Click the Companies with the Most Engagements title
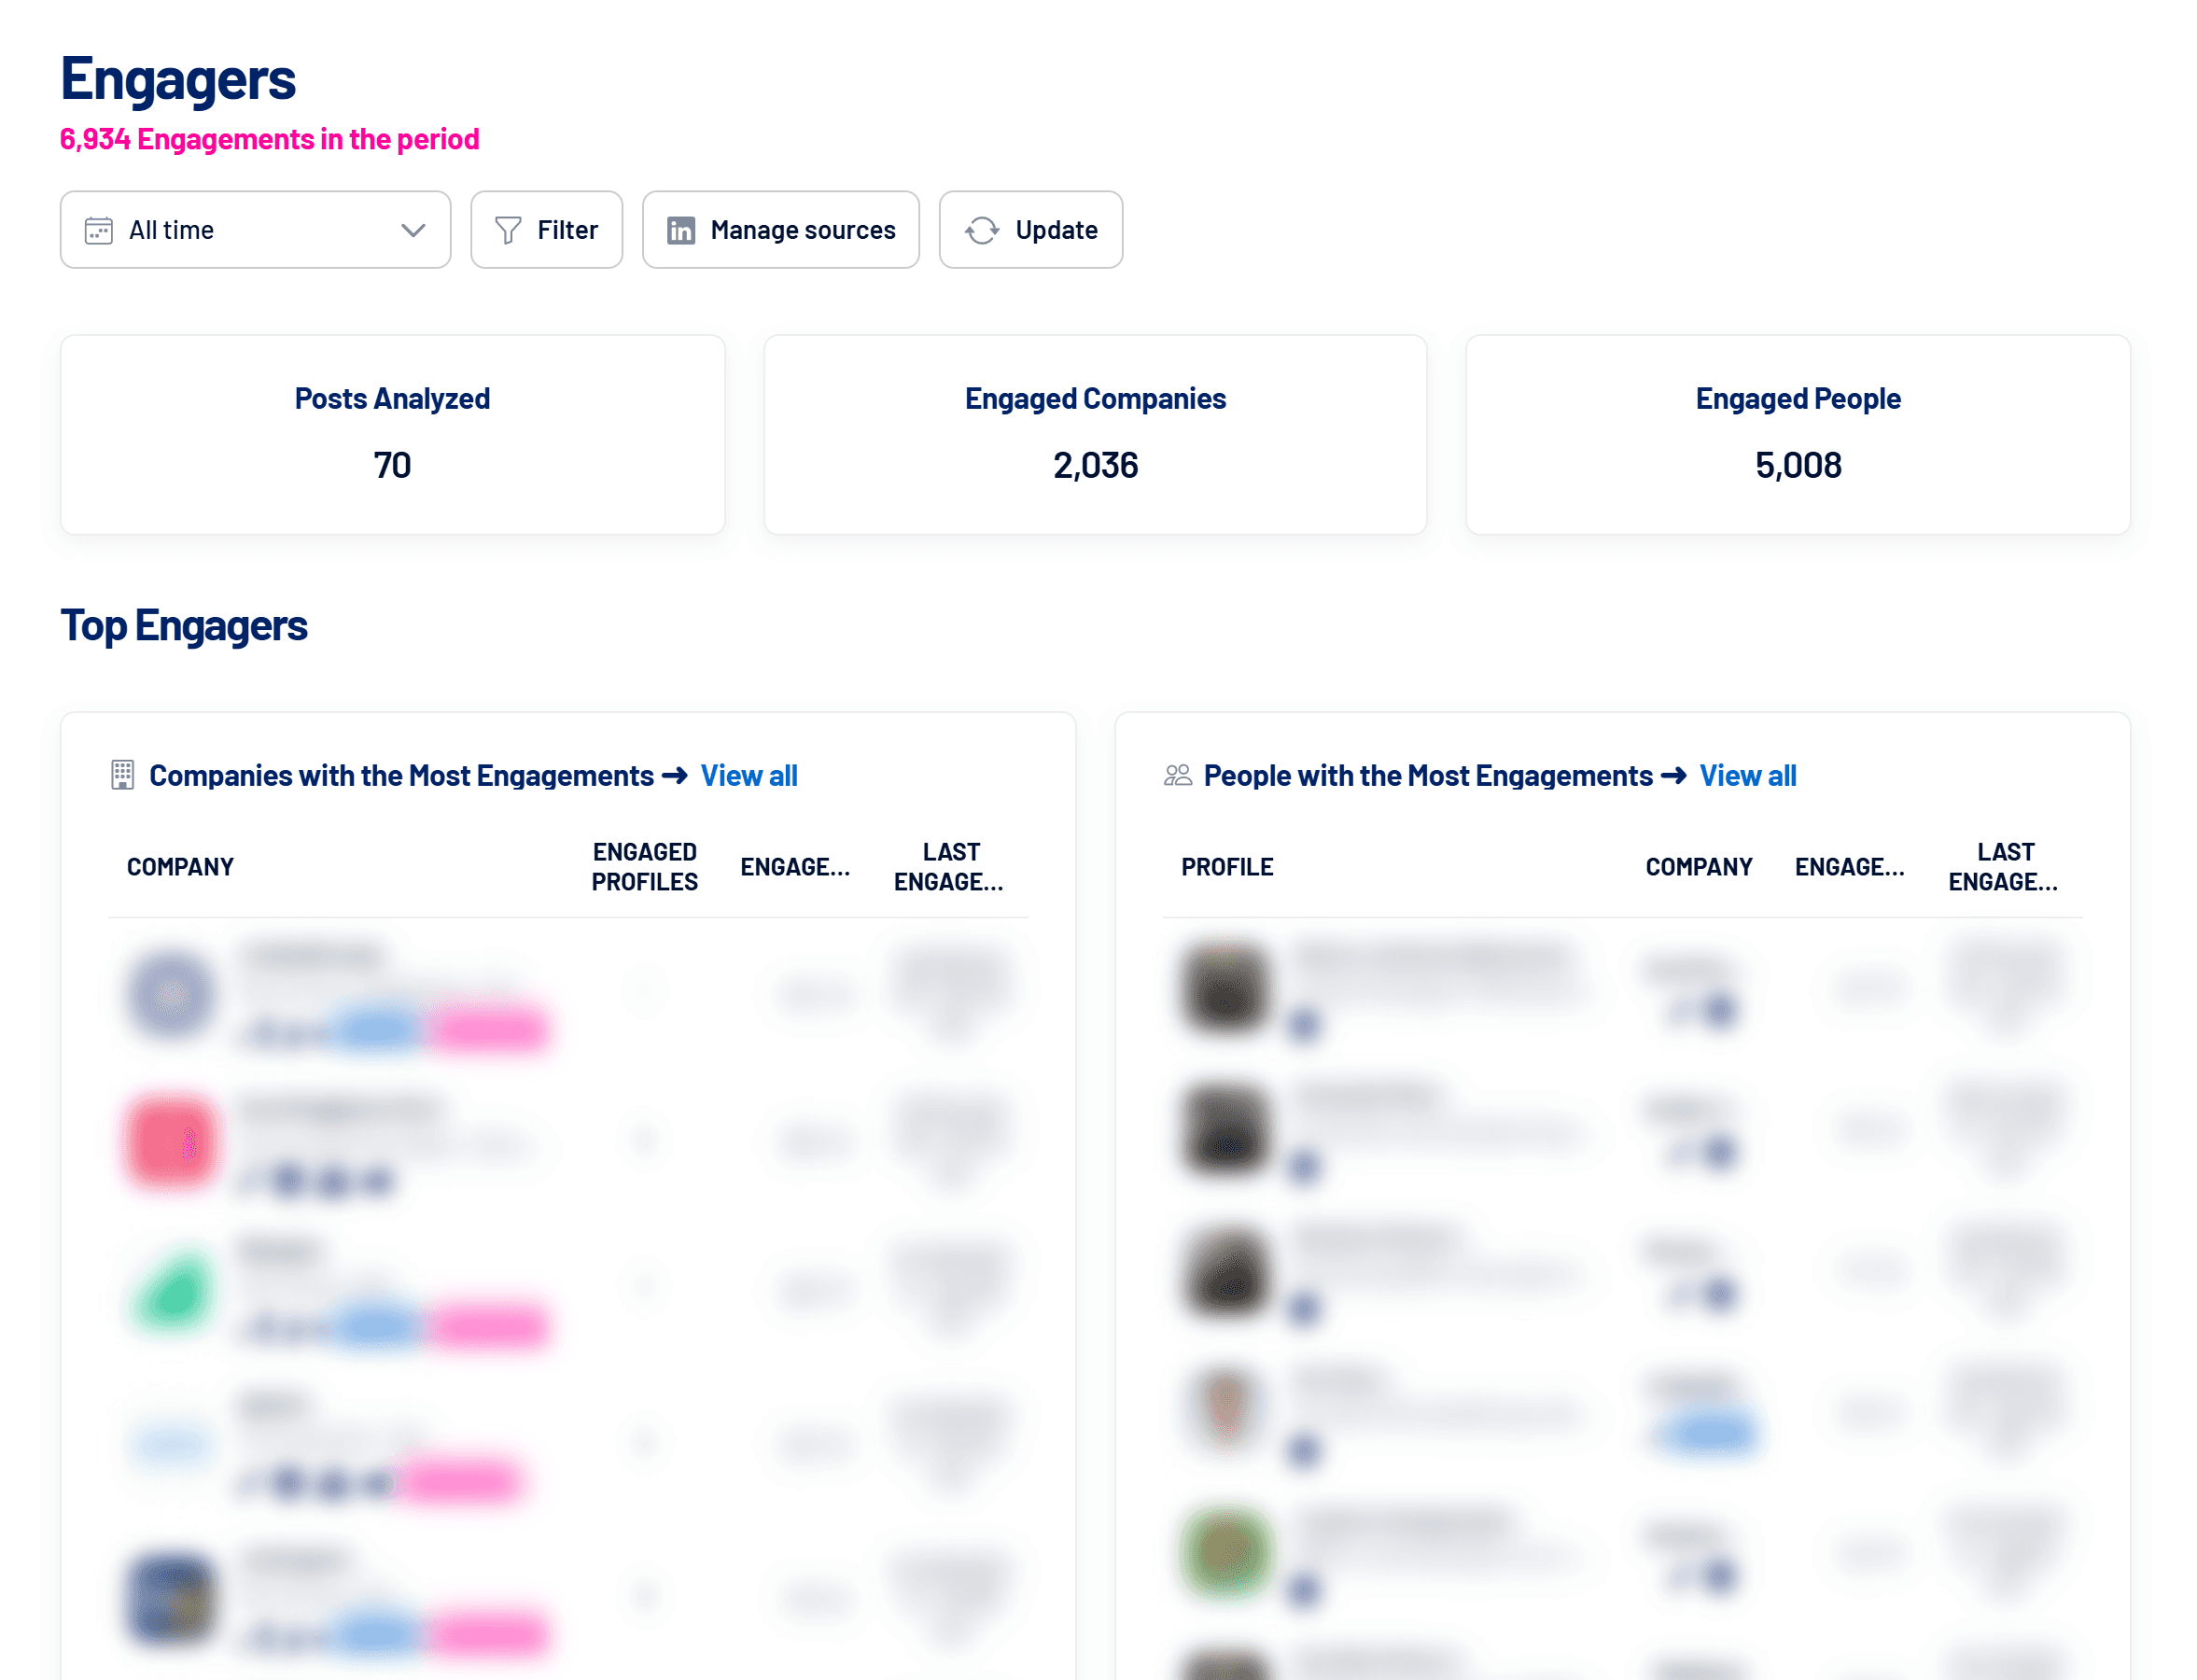Screen dimensions: 2197x1680 [x=401, y=776]
